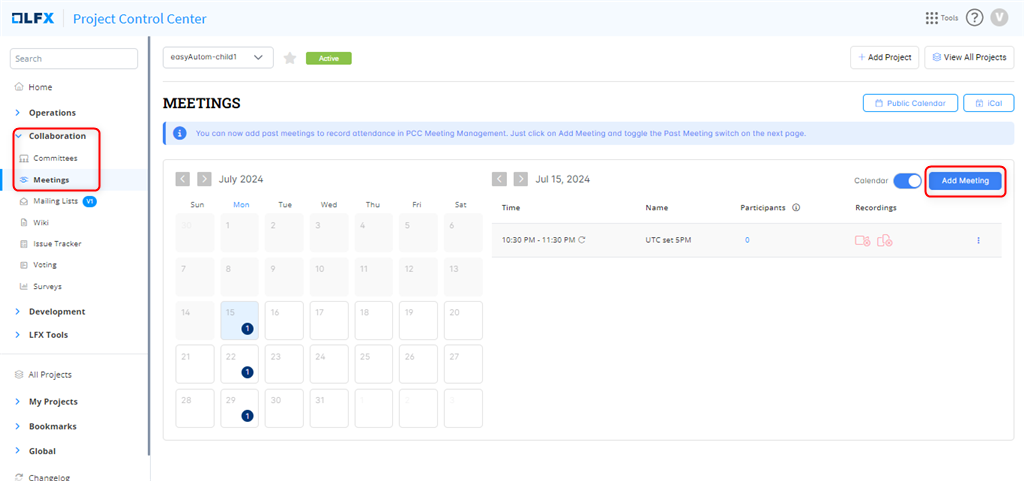The width and height of the screenshot is (1024, 481).
Task: Click the Add Meeting button
Action: pos(965,181)
